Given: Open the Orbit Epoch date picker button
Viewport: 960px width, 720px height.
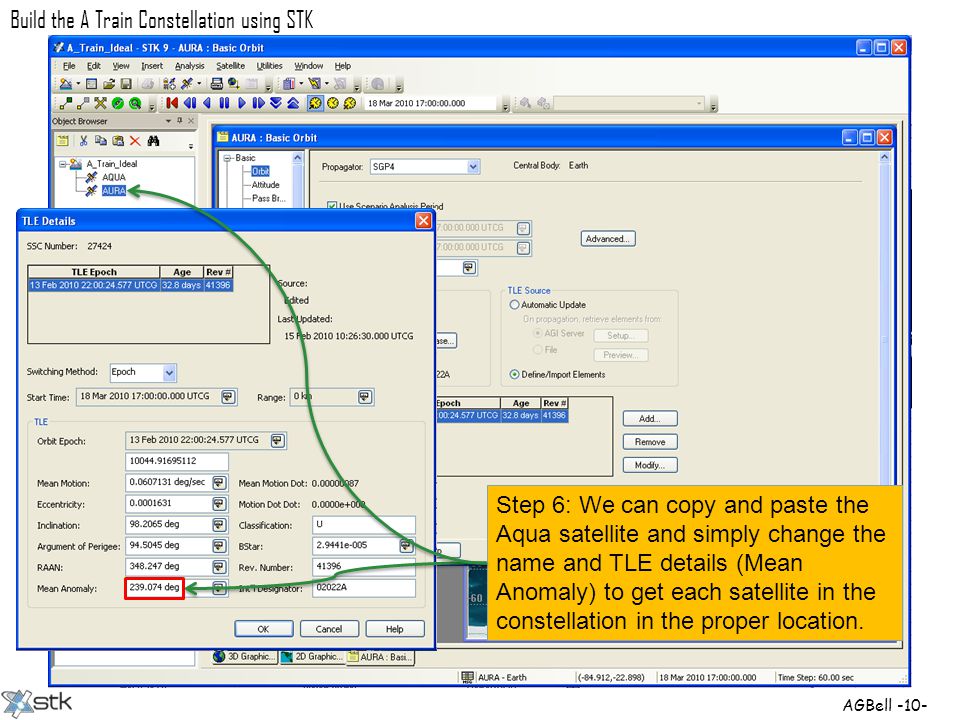Looking at the screenshot, I should pos(278,441).
